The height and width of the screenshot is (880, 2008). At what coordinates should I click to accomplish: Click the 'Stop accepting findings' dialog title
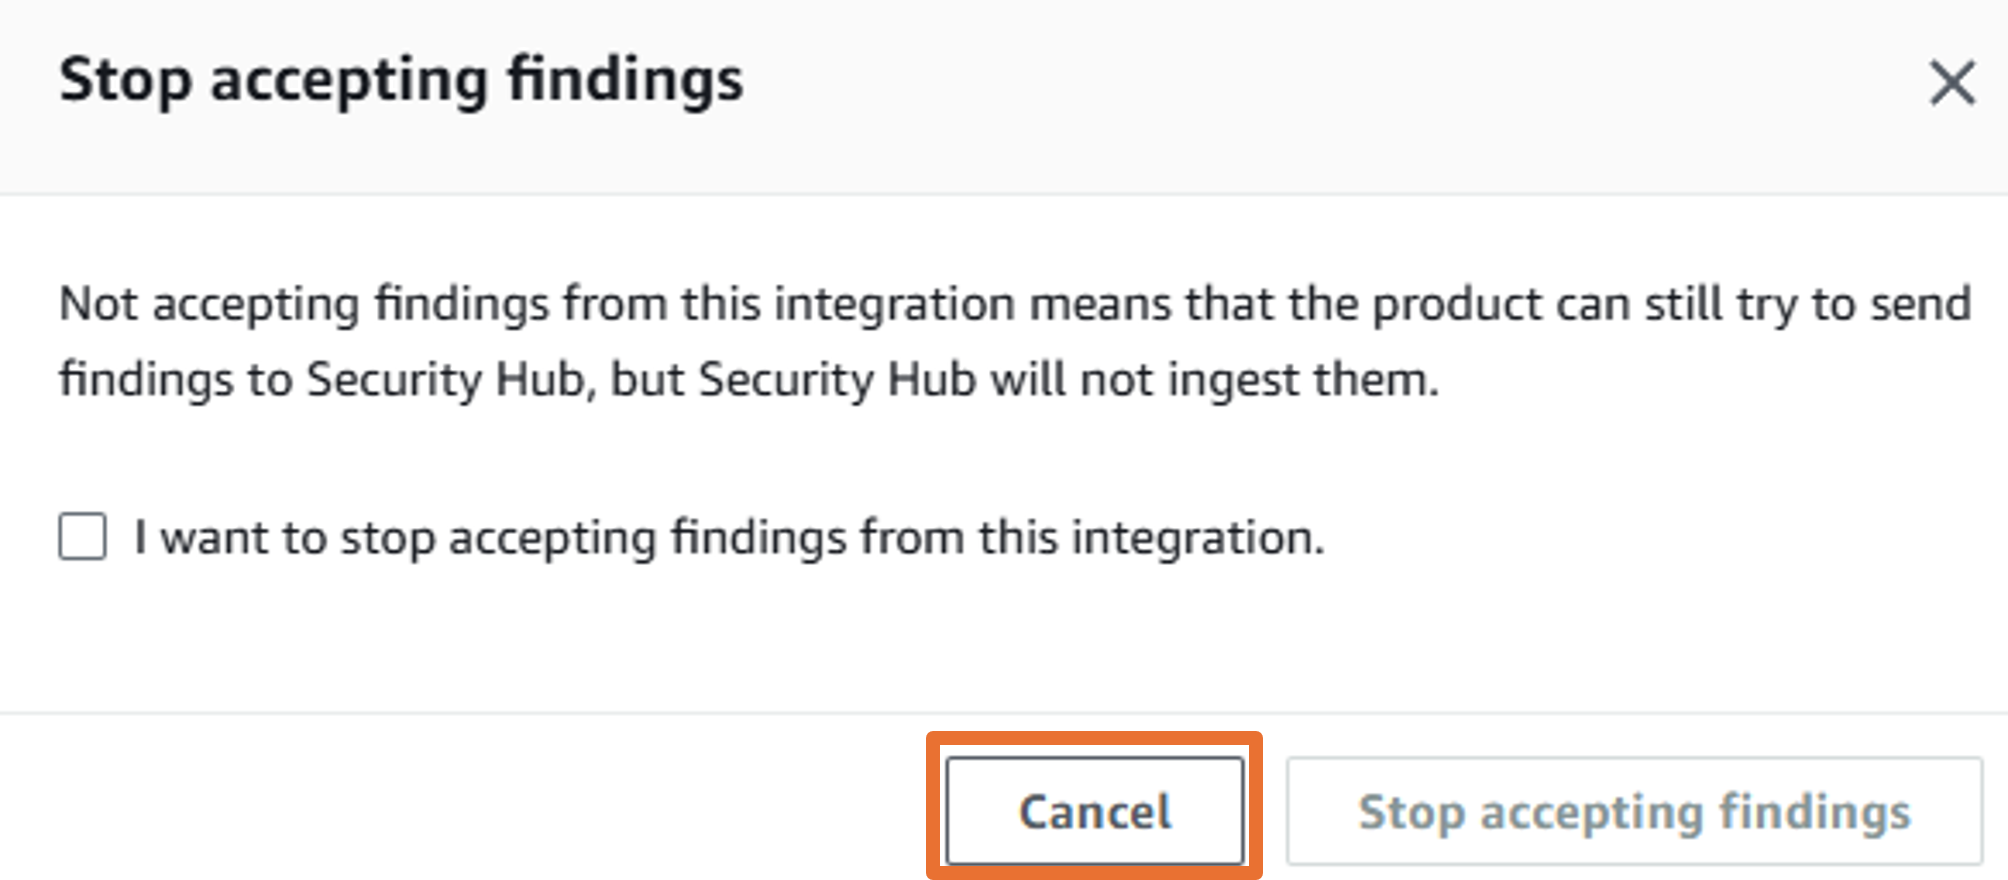(x=401, y=80)
